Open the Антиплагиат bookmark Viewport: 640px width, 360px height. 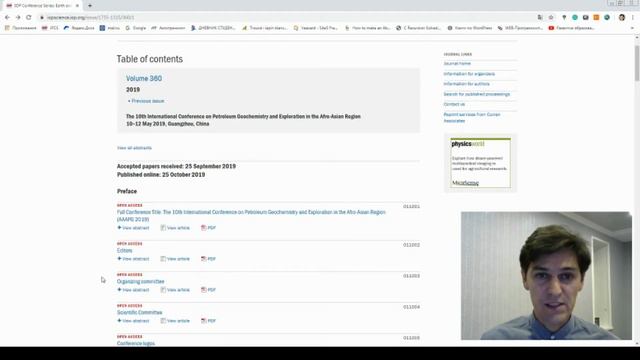168,28
